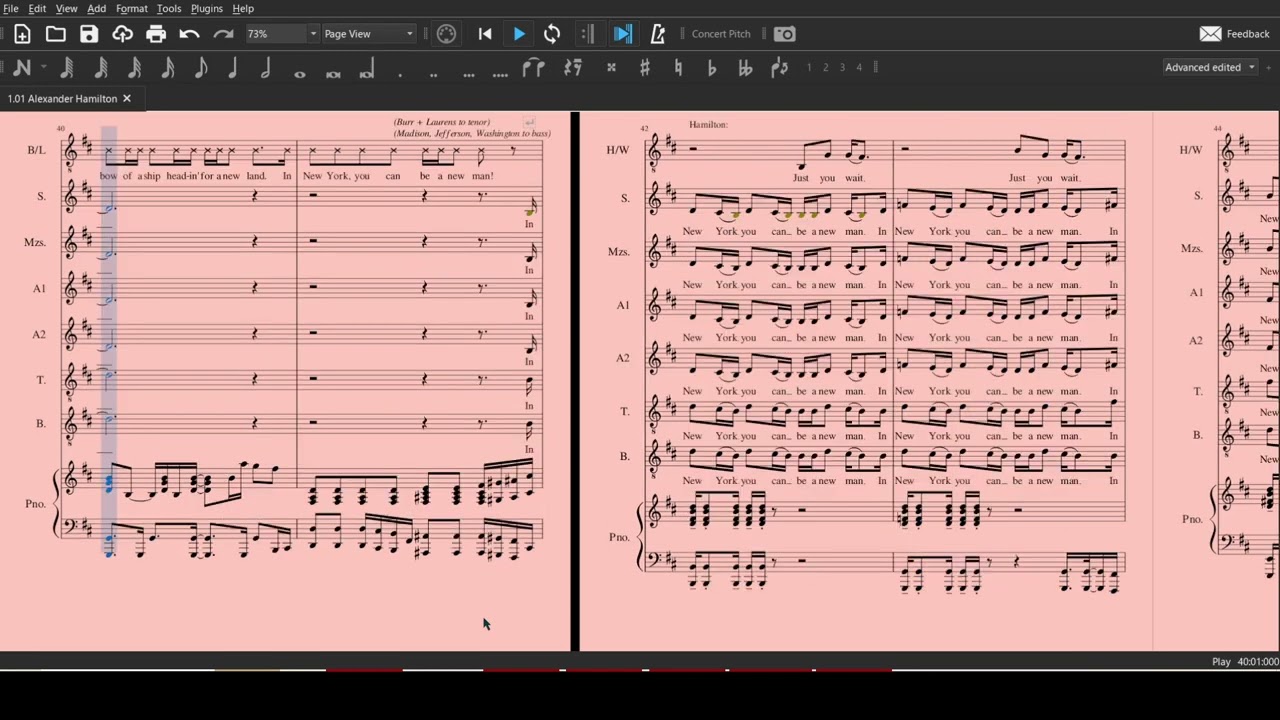Toggle loop playback
The width and height of the screenshot is (1280, 720).
click(x=552, y=34)
